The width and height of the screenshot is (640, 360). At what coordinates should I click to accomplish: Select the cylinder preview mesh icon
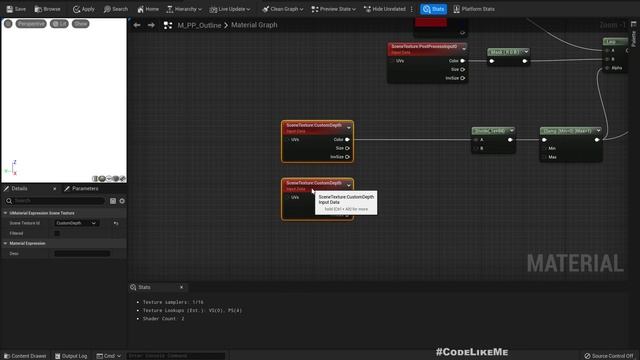(95, 178)
